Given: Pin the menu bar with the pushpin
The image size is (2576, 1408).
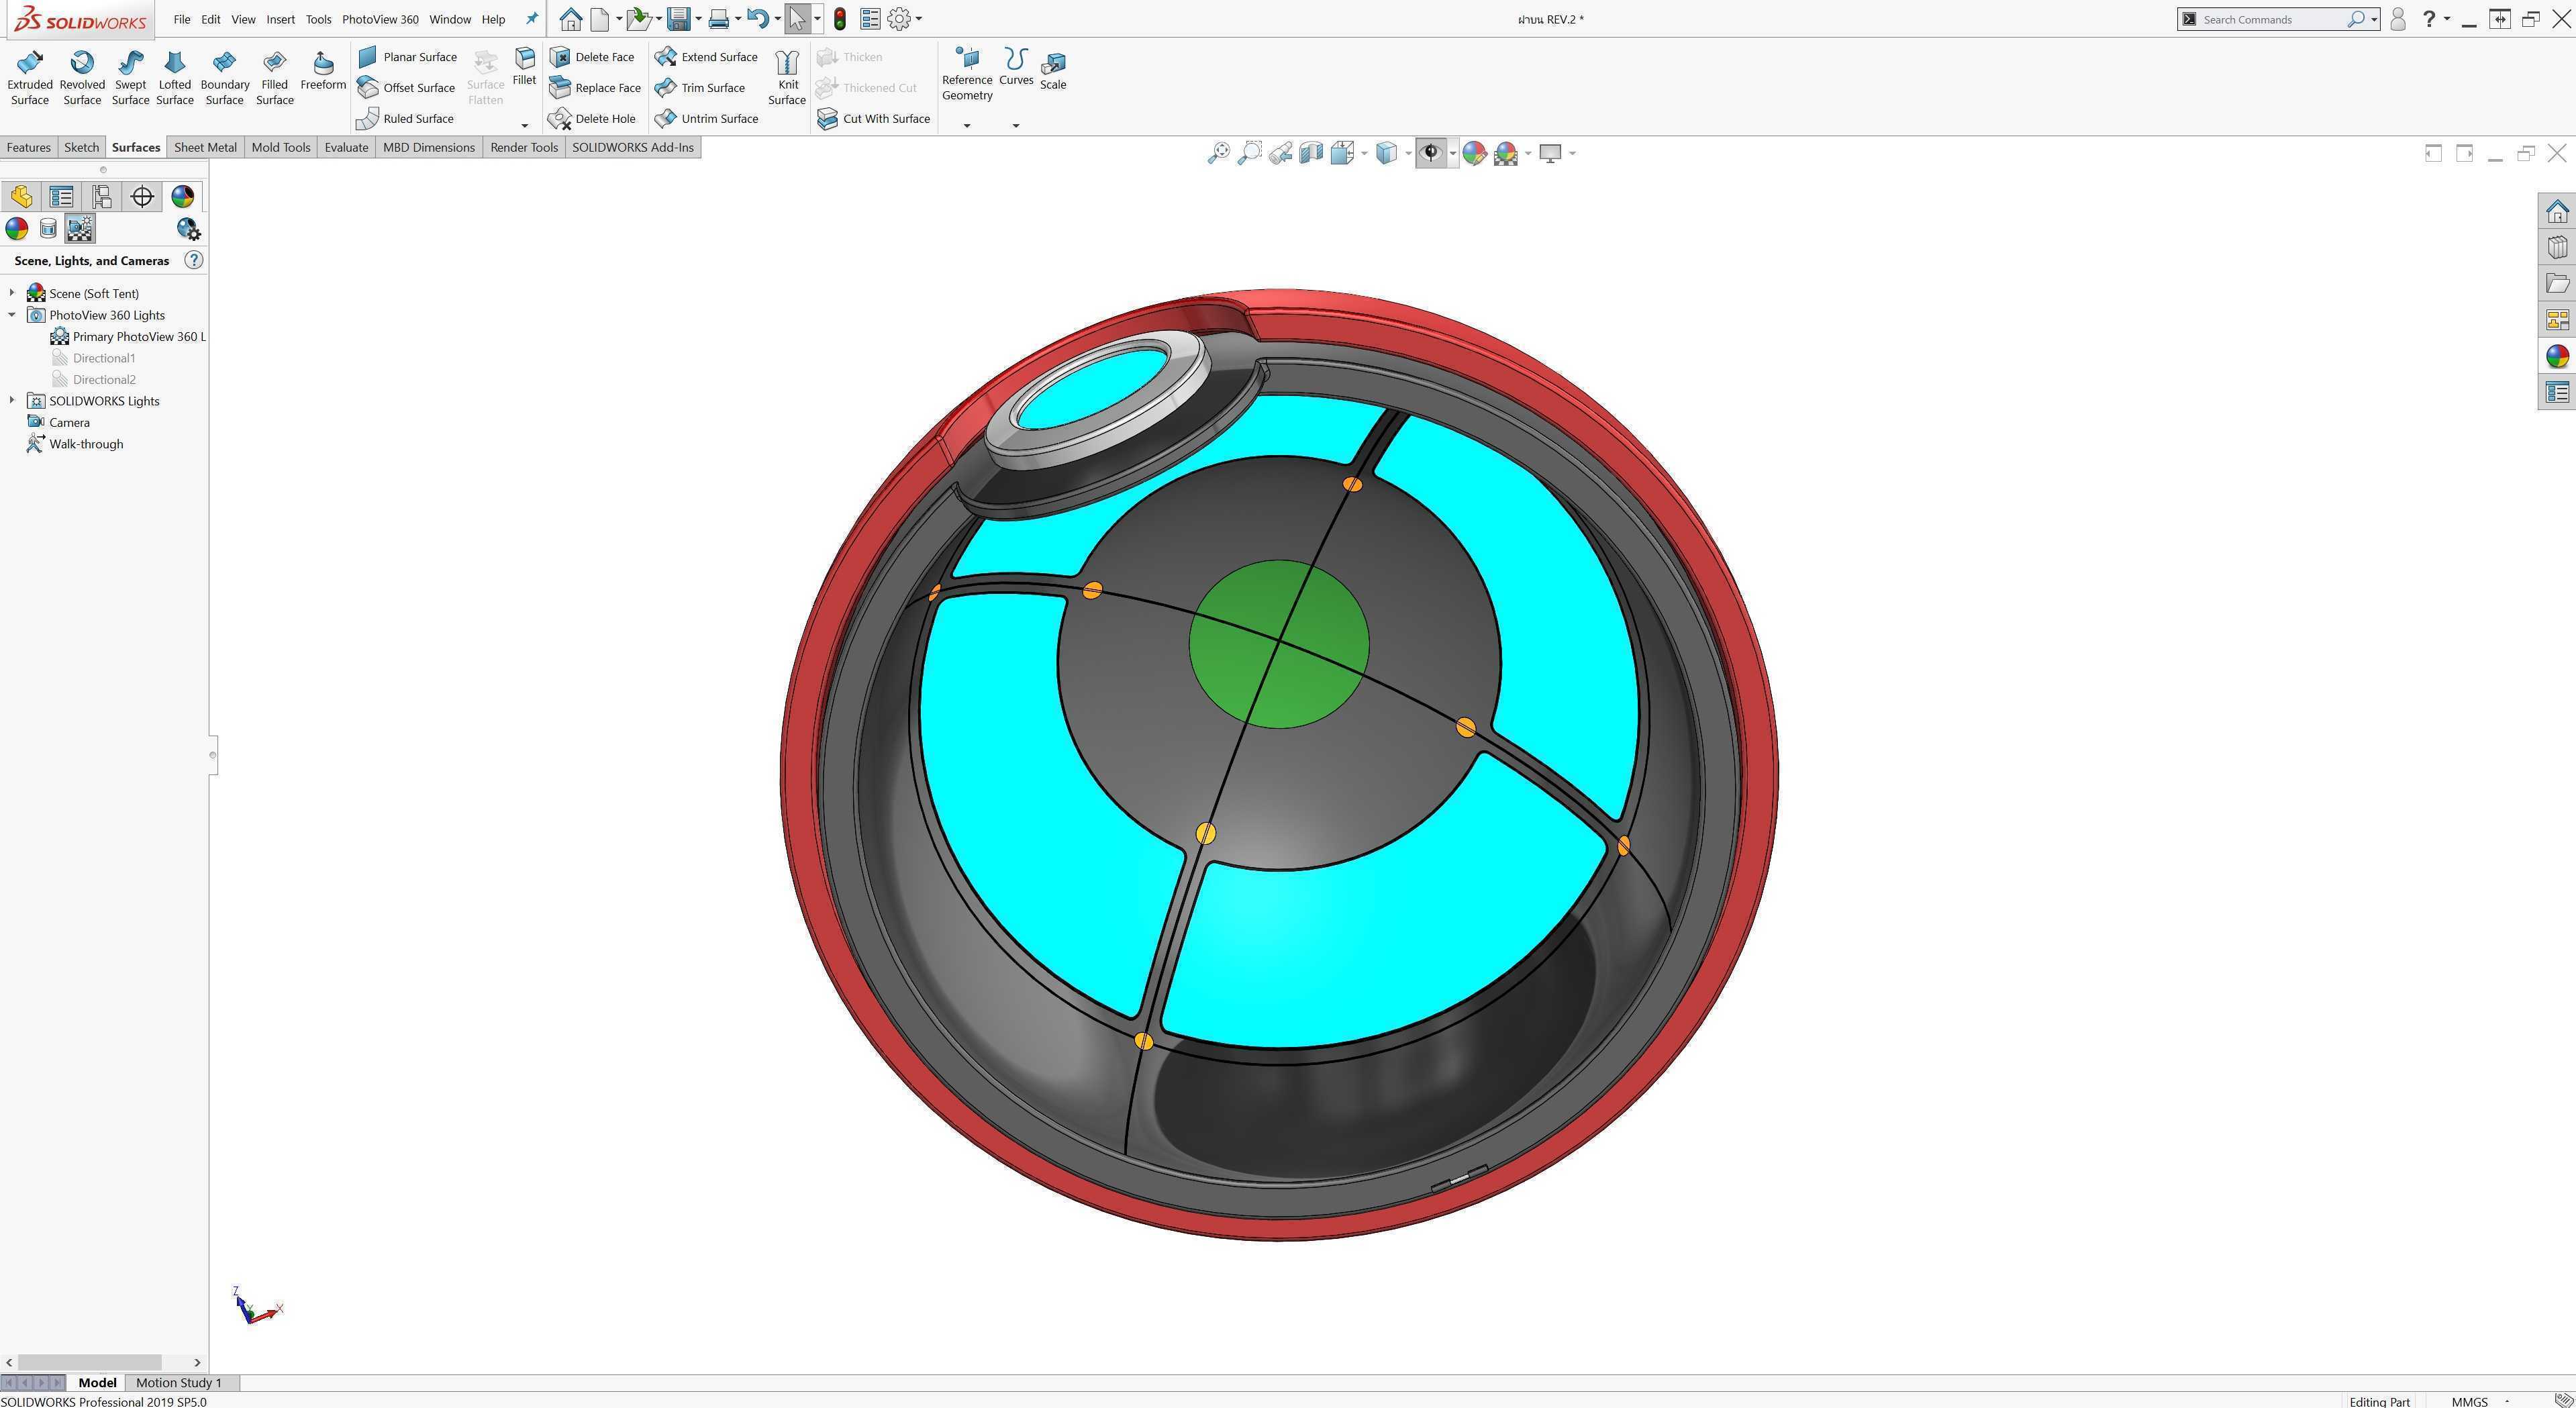Looking at the screenshot, I should [x=532, y=19].
